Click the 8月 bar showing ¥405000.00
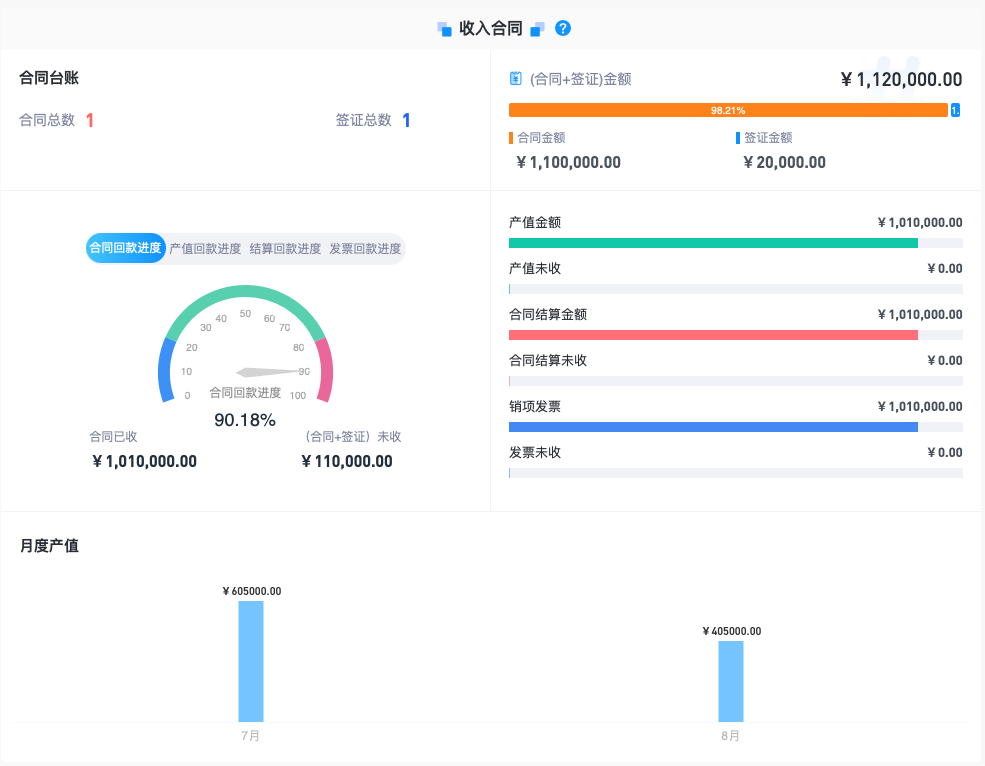 point(730,680)
